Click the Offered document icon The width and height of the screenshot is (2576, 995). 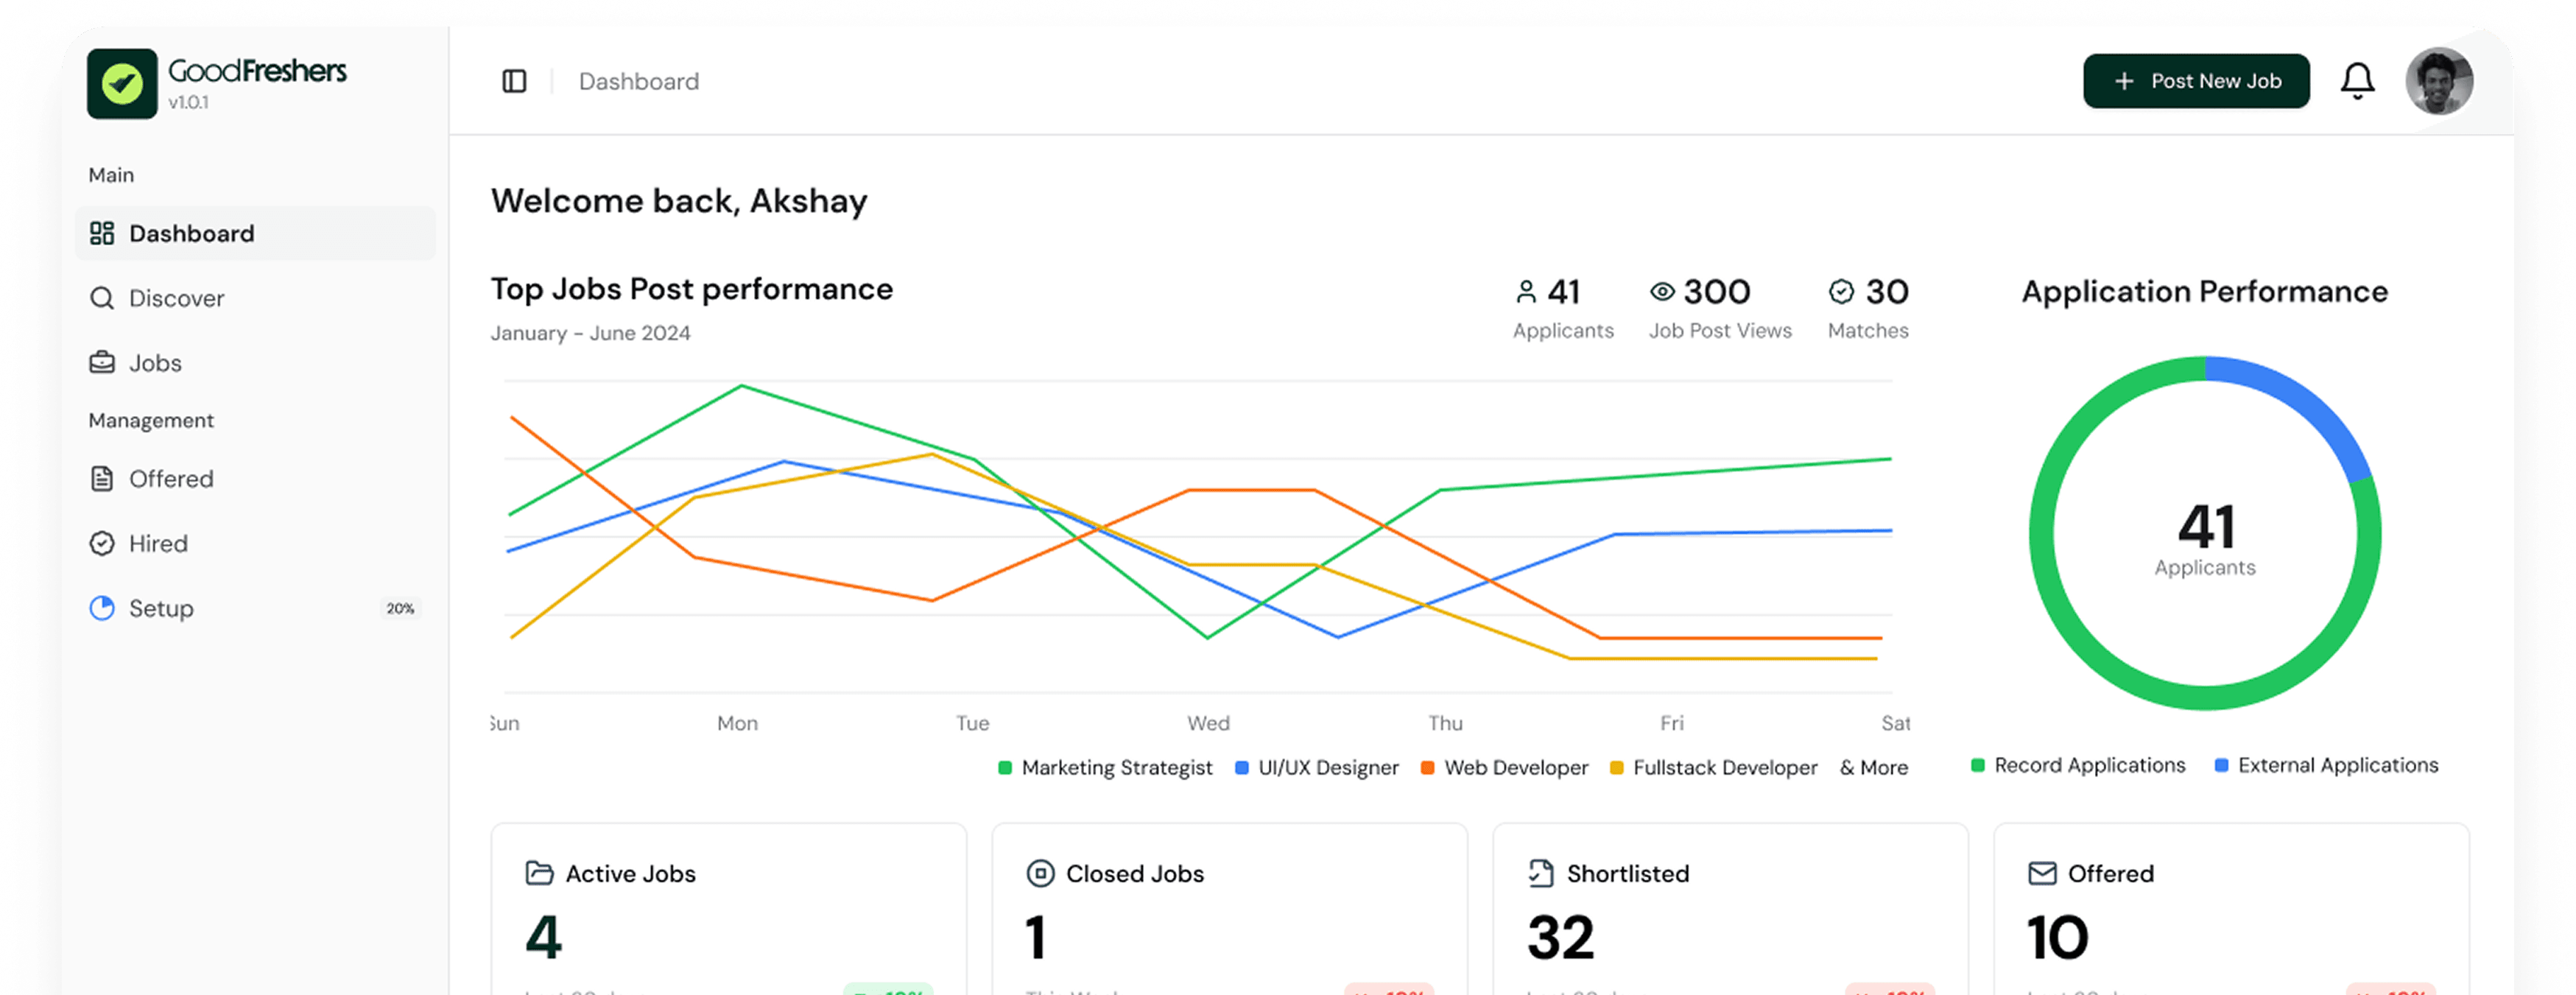click(x=102, y=479)
